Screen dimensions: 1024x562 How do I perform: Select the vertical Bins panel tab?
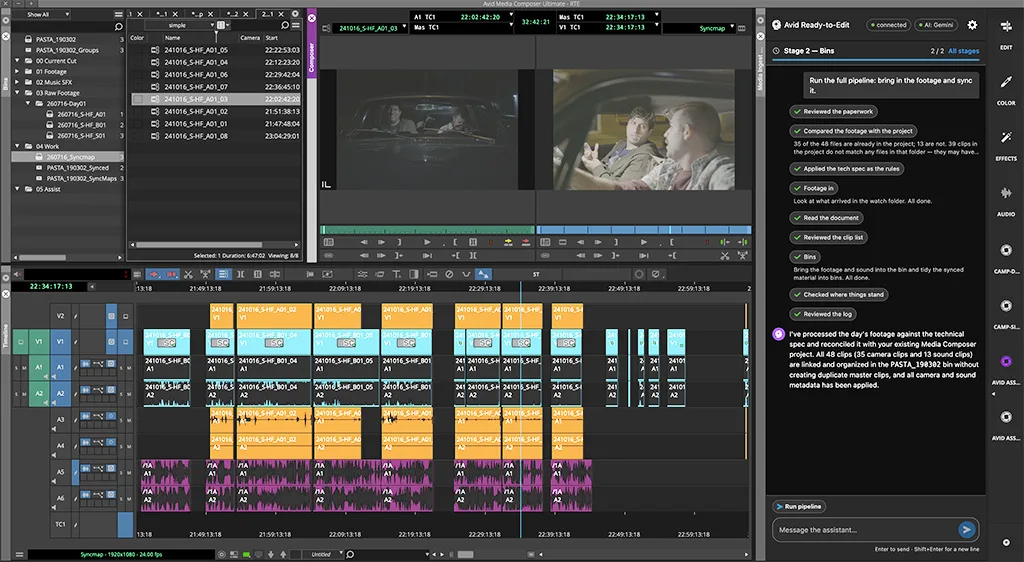click(x=6, y=84)
